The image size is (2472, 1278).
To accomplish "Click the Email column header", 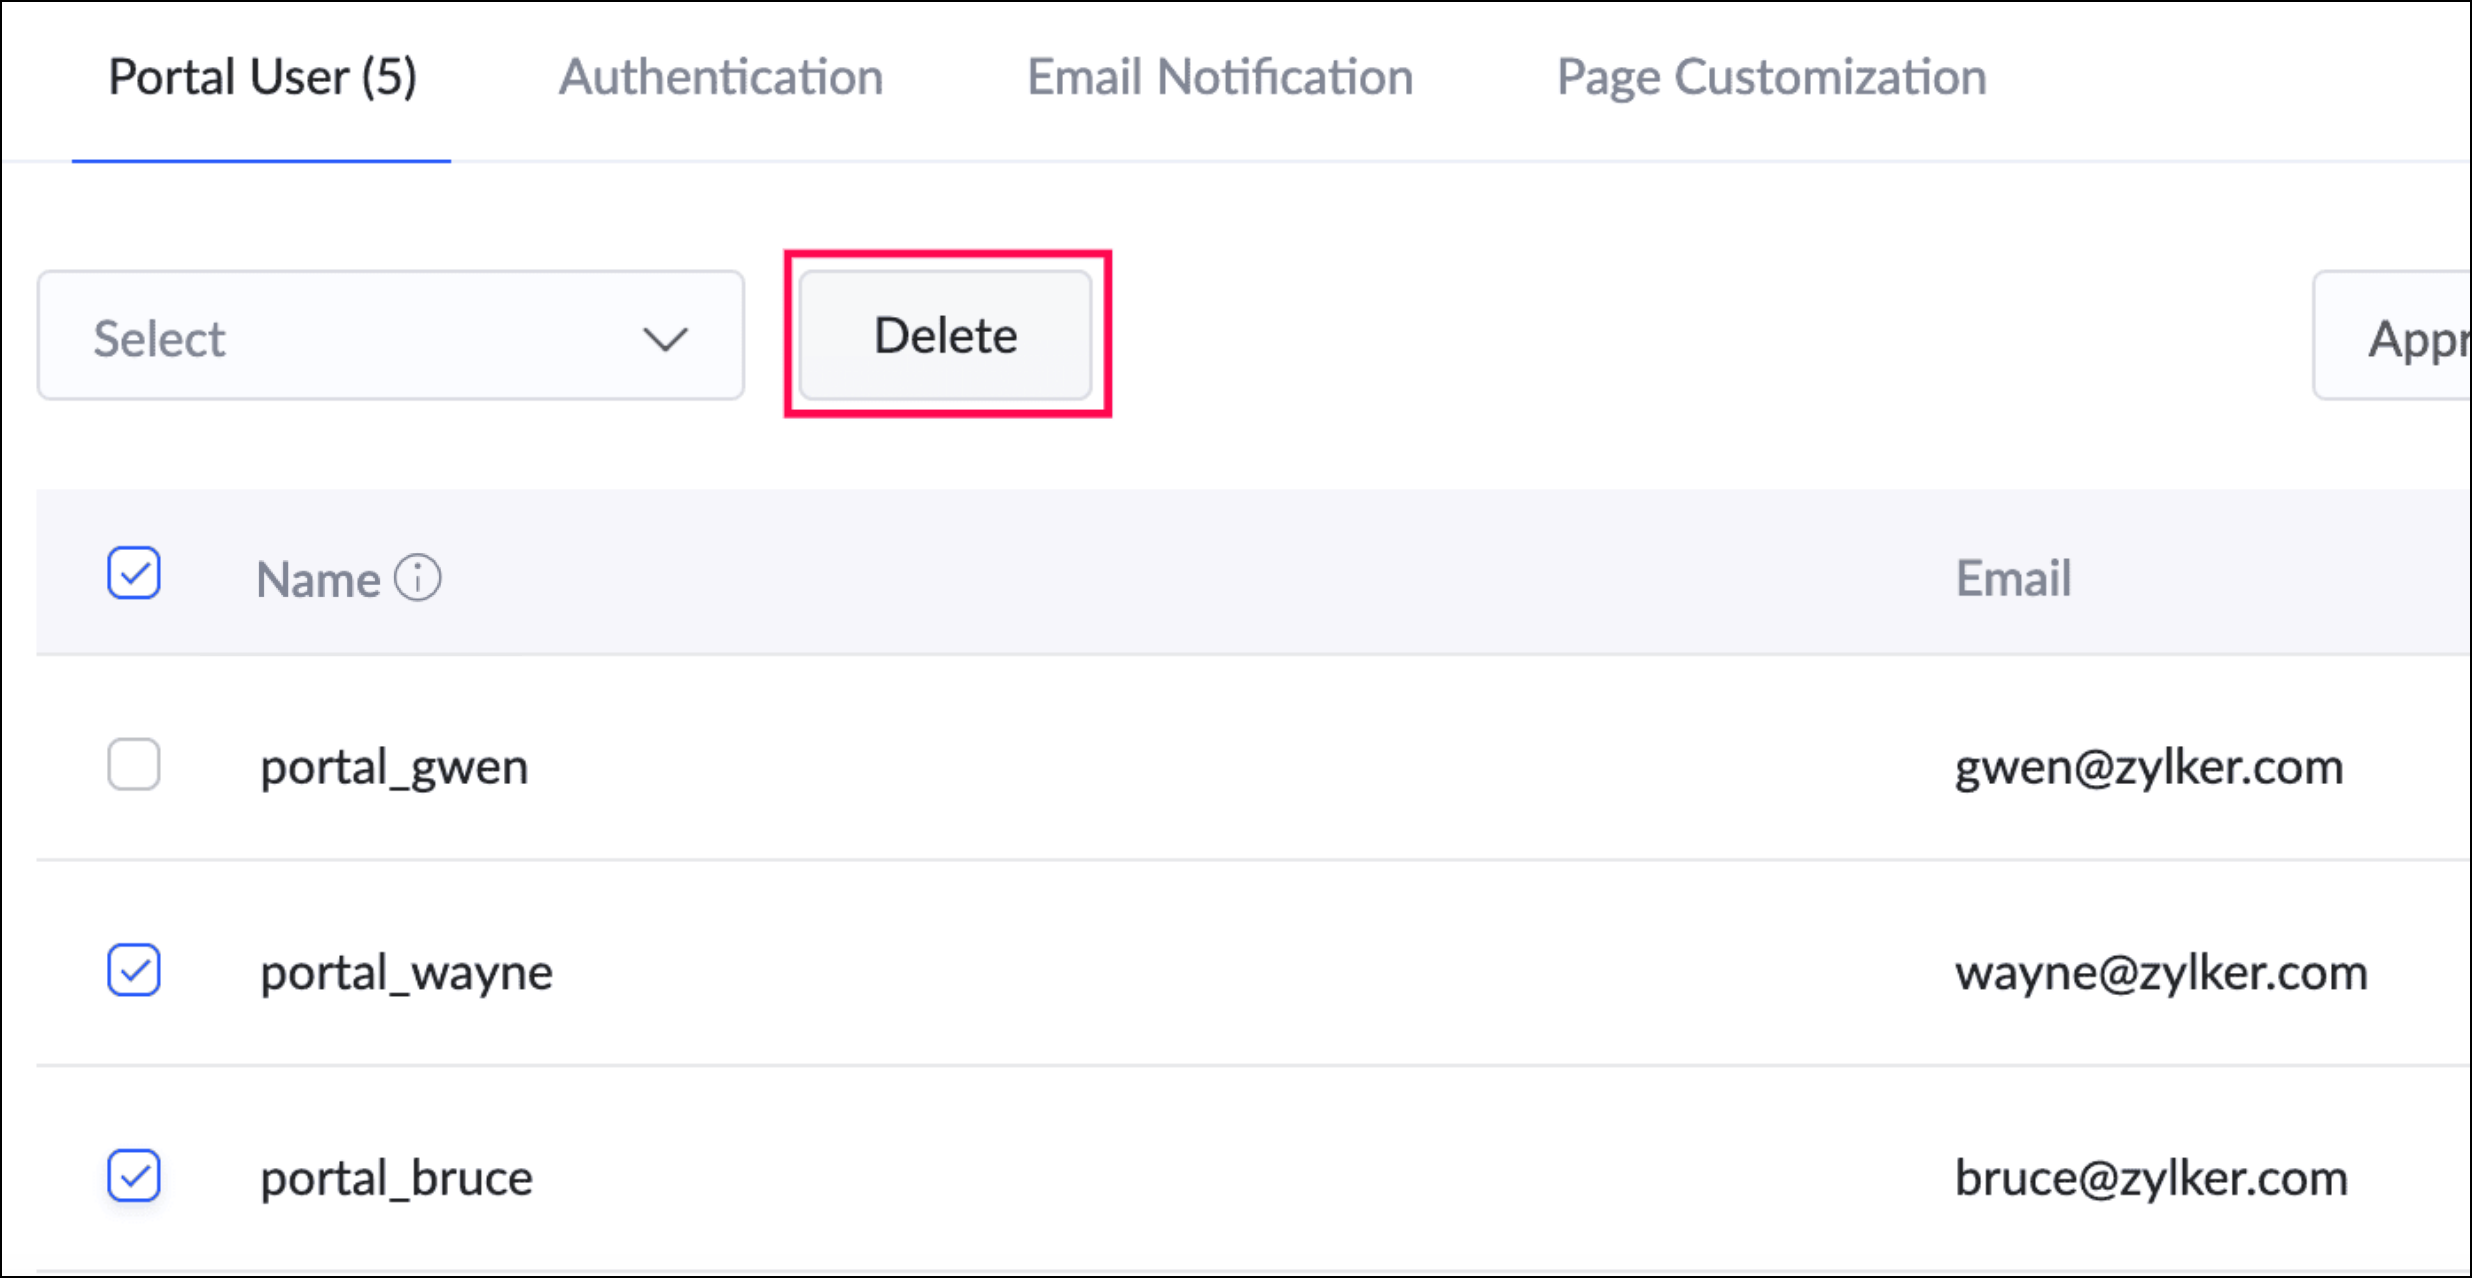I will click(x=2012, y=578).
